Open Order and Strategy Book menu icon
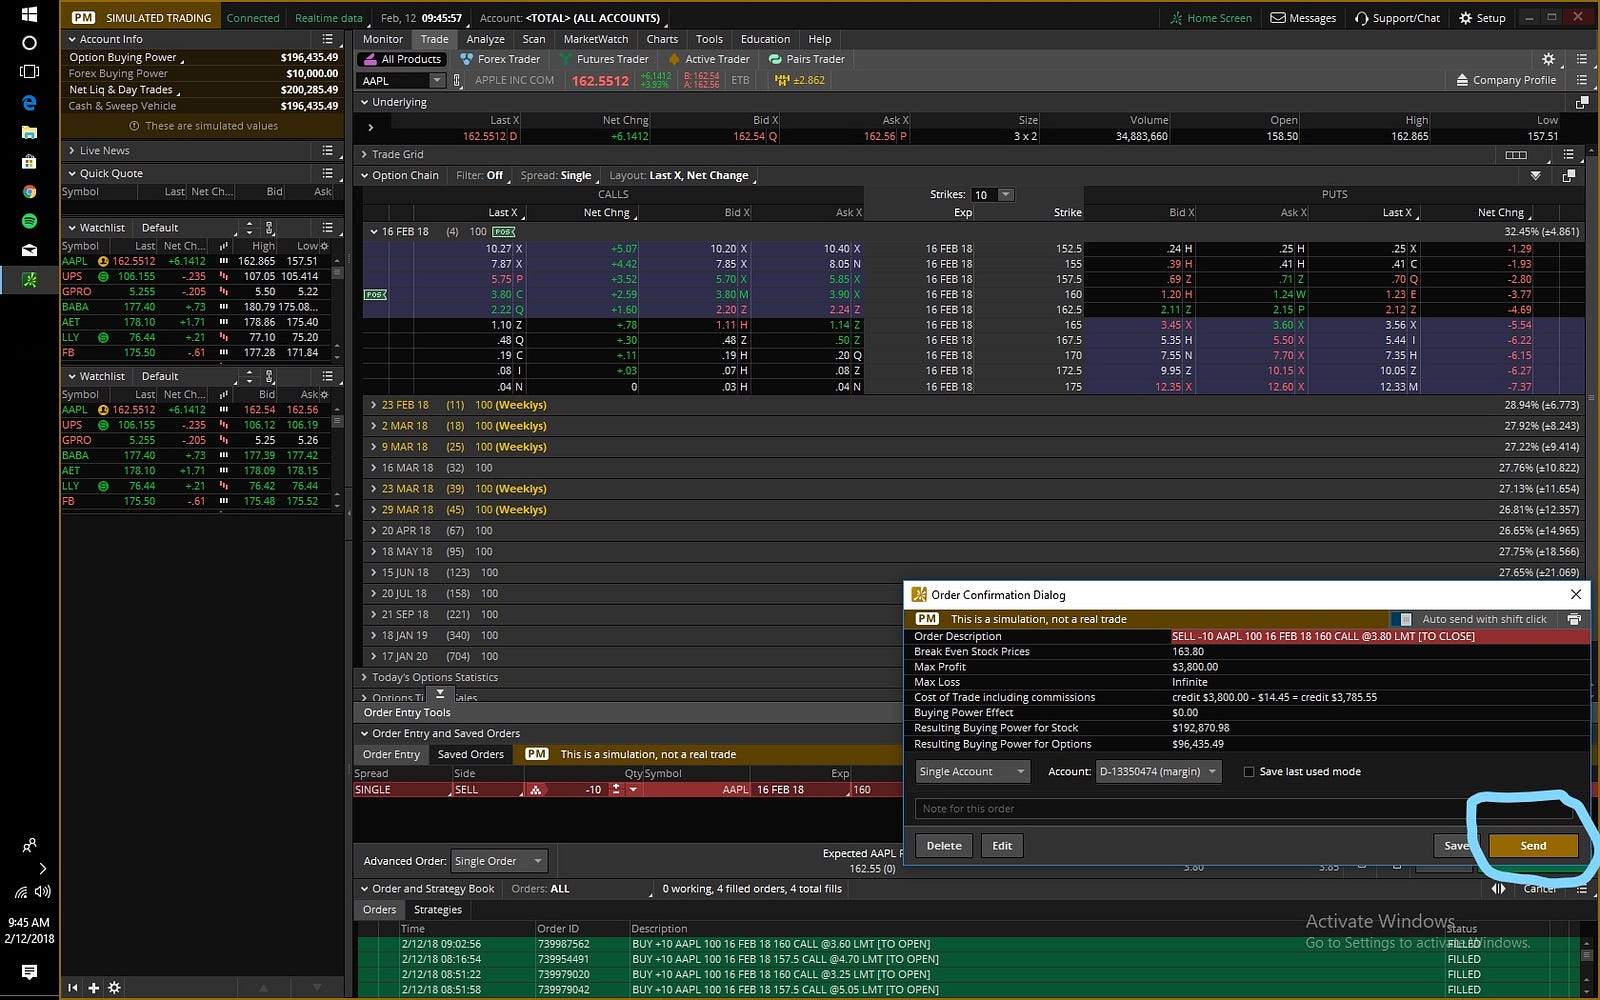The width and height of the screenshot is (1600, 1000). 1581,888
